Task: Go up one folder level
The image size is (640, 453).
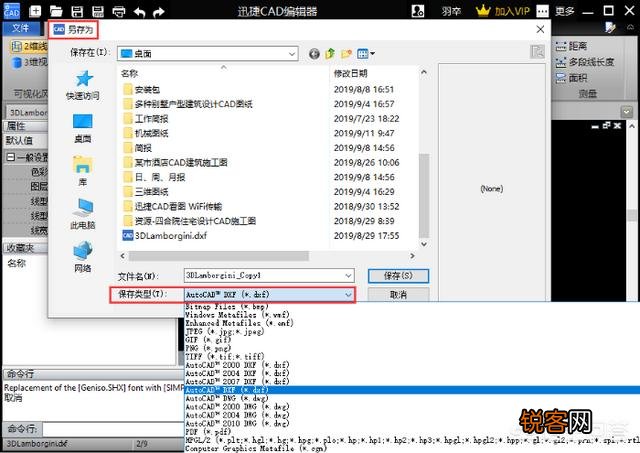Action: 330,53
